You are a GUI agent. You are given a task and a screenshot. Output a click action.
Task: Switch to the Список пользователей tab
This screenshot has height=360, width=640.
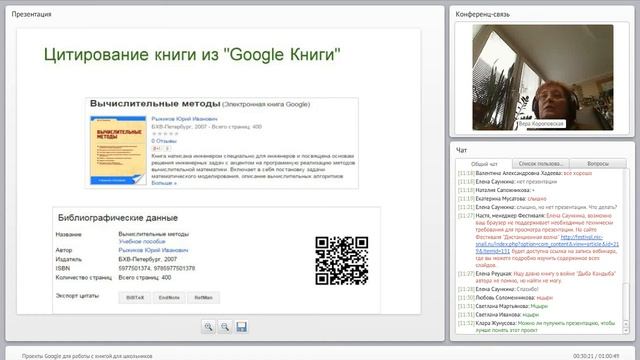coord(540,164)
